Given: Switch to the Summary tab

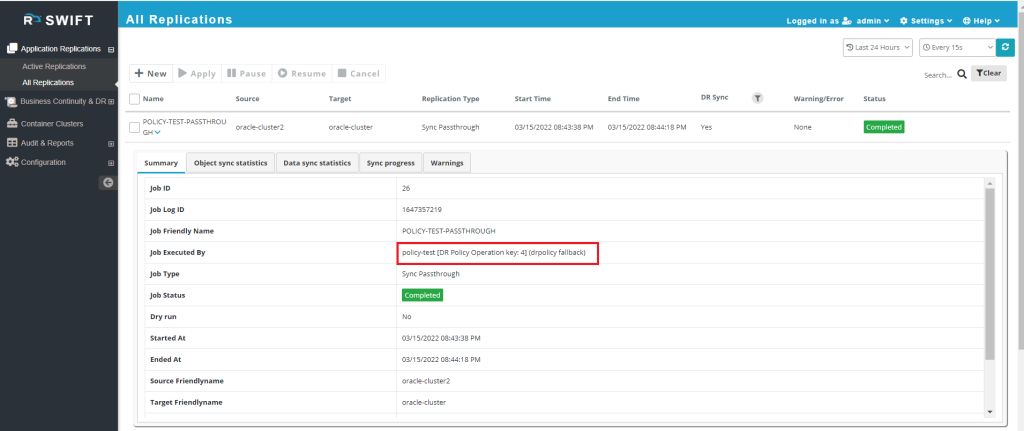Looking at the screenshot, I should pos(161,163).
